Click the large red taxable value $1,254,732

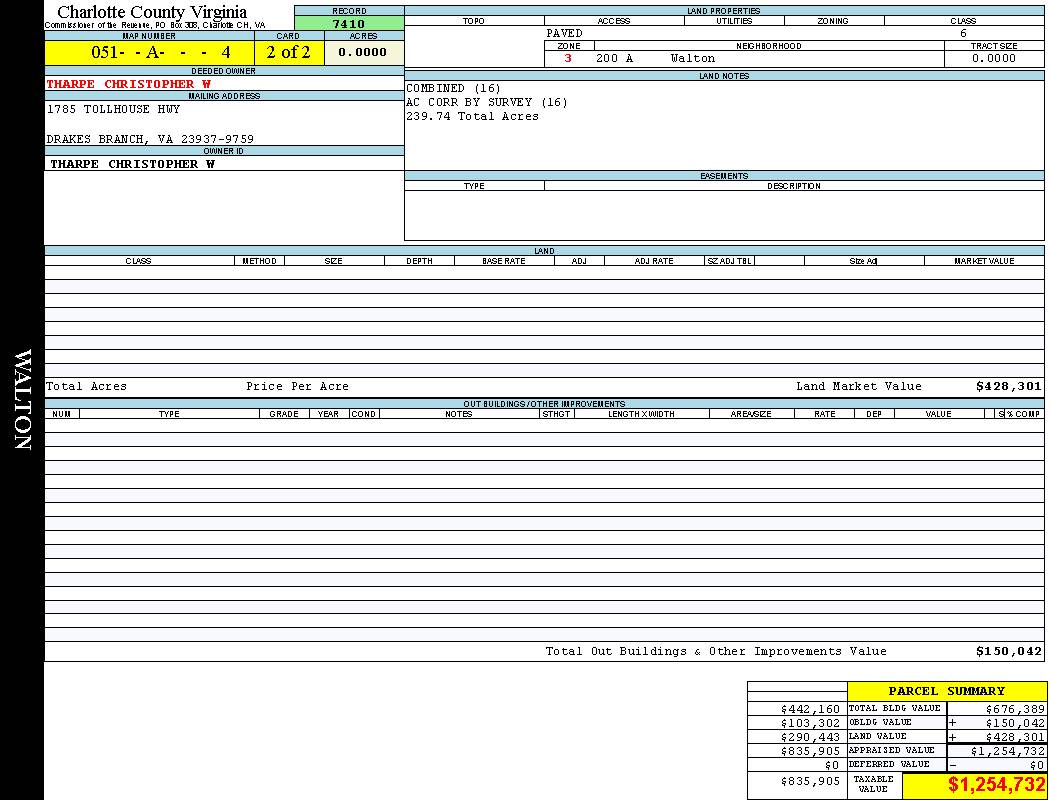996,785
